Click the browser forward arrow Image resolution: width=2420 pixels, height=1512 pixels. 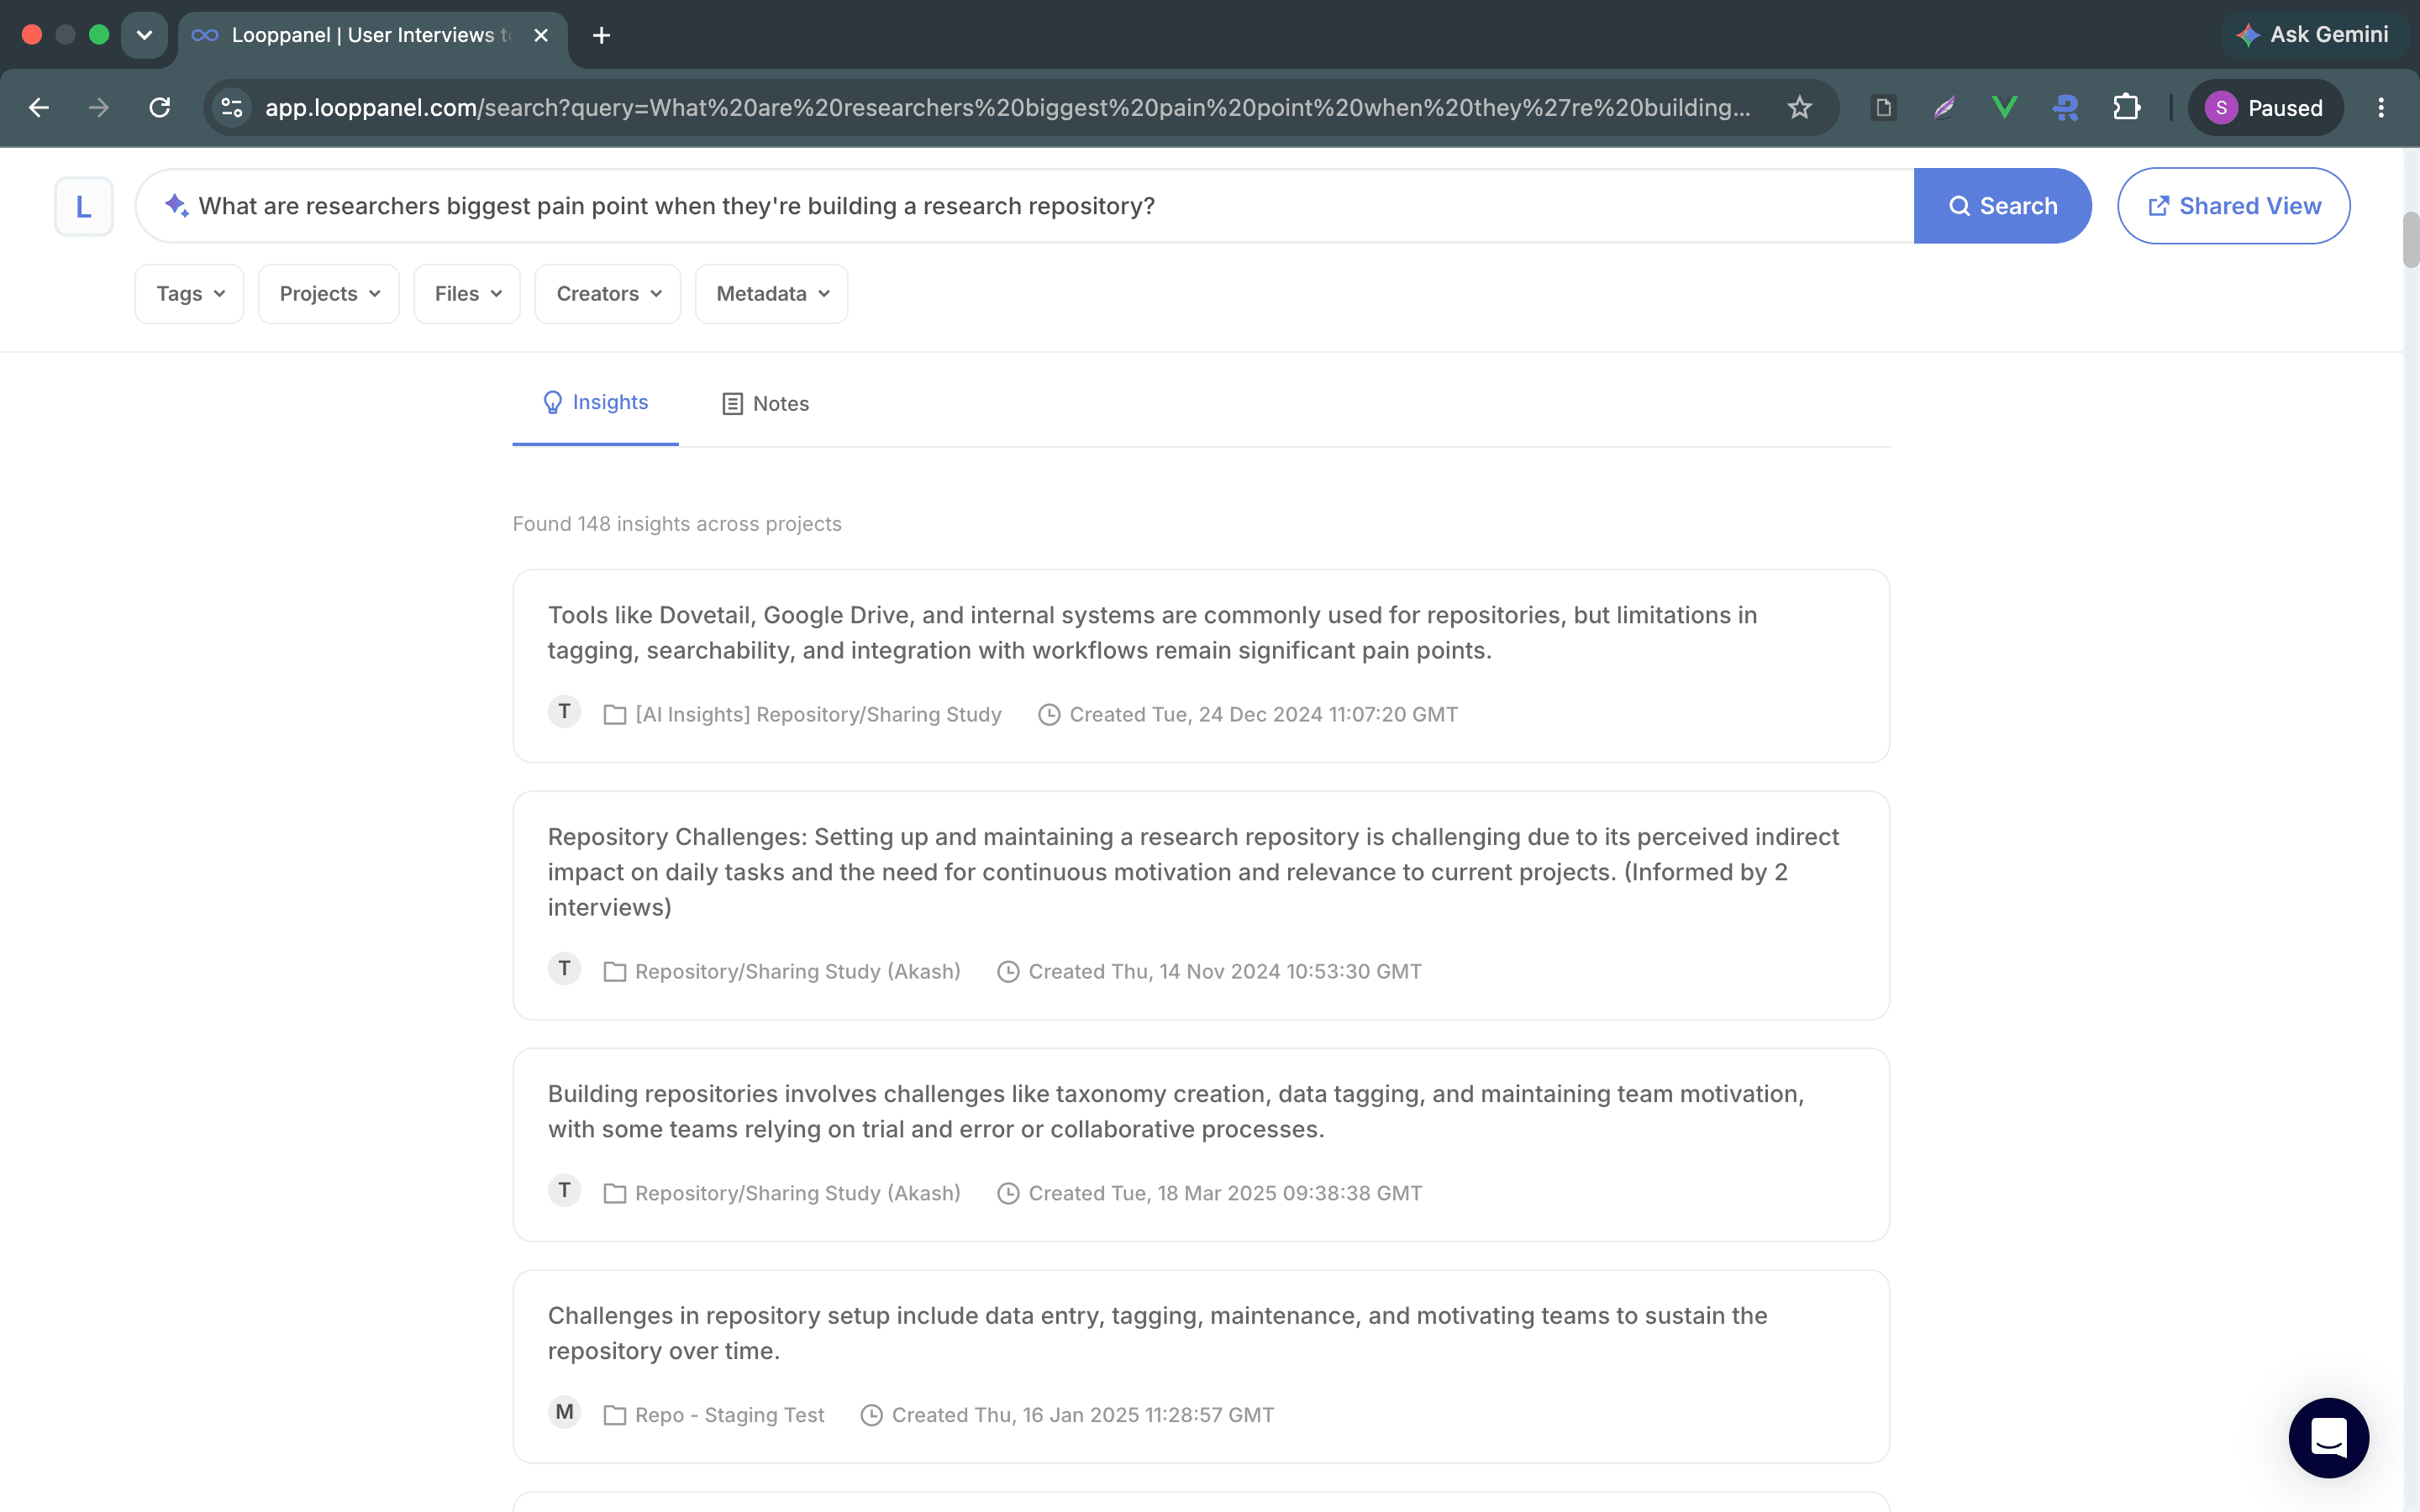click(x=98, y=107)
